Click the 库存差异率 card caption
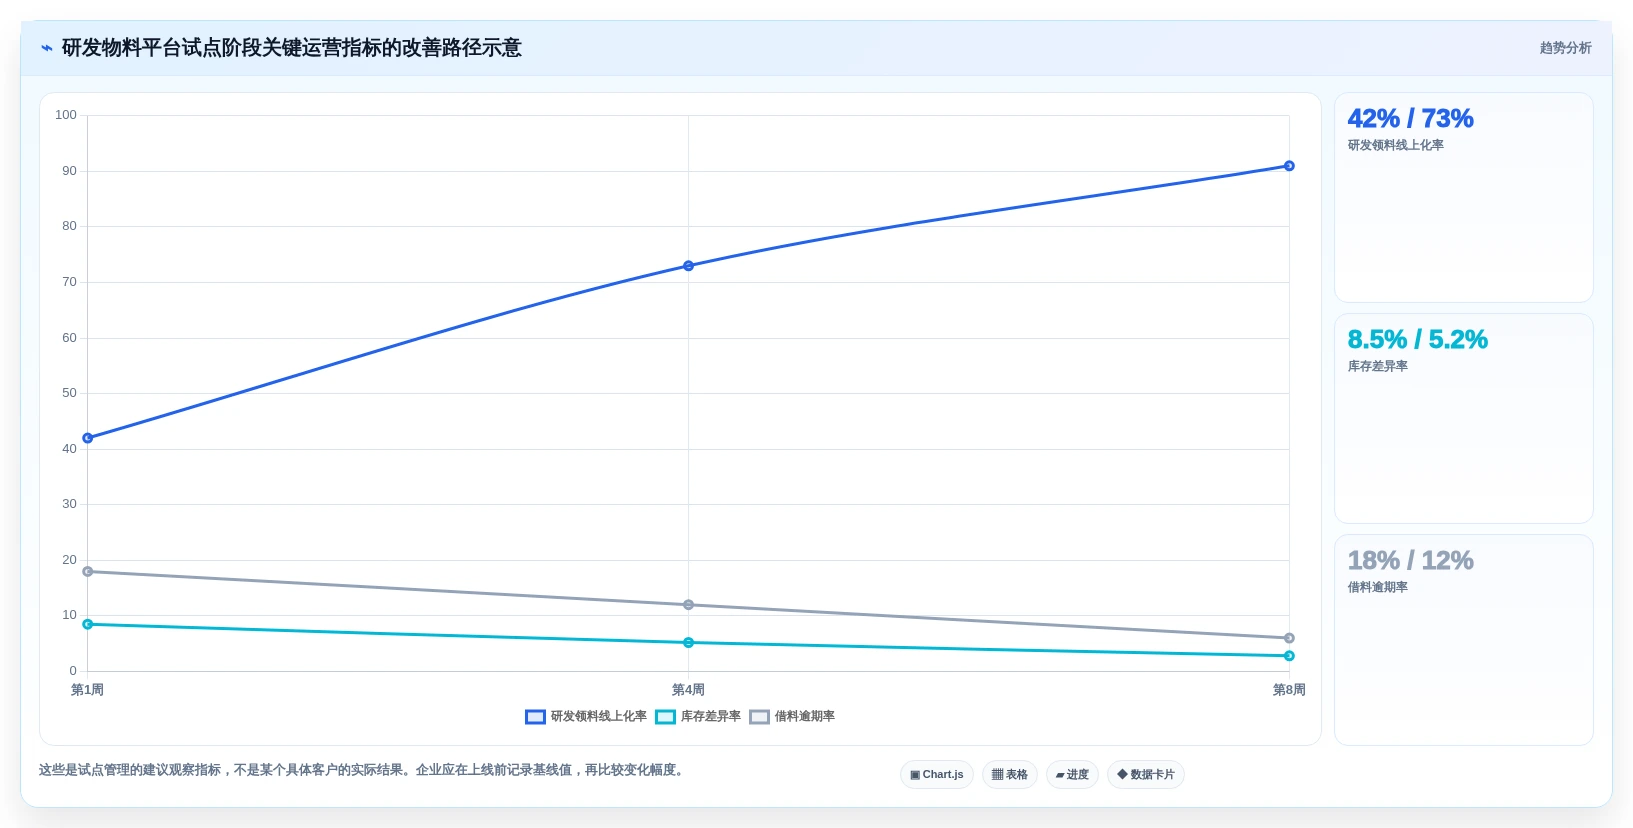The height and width of the screenshot is (828, 1633). coord(1377,366)
